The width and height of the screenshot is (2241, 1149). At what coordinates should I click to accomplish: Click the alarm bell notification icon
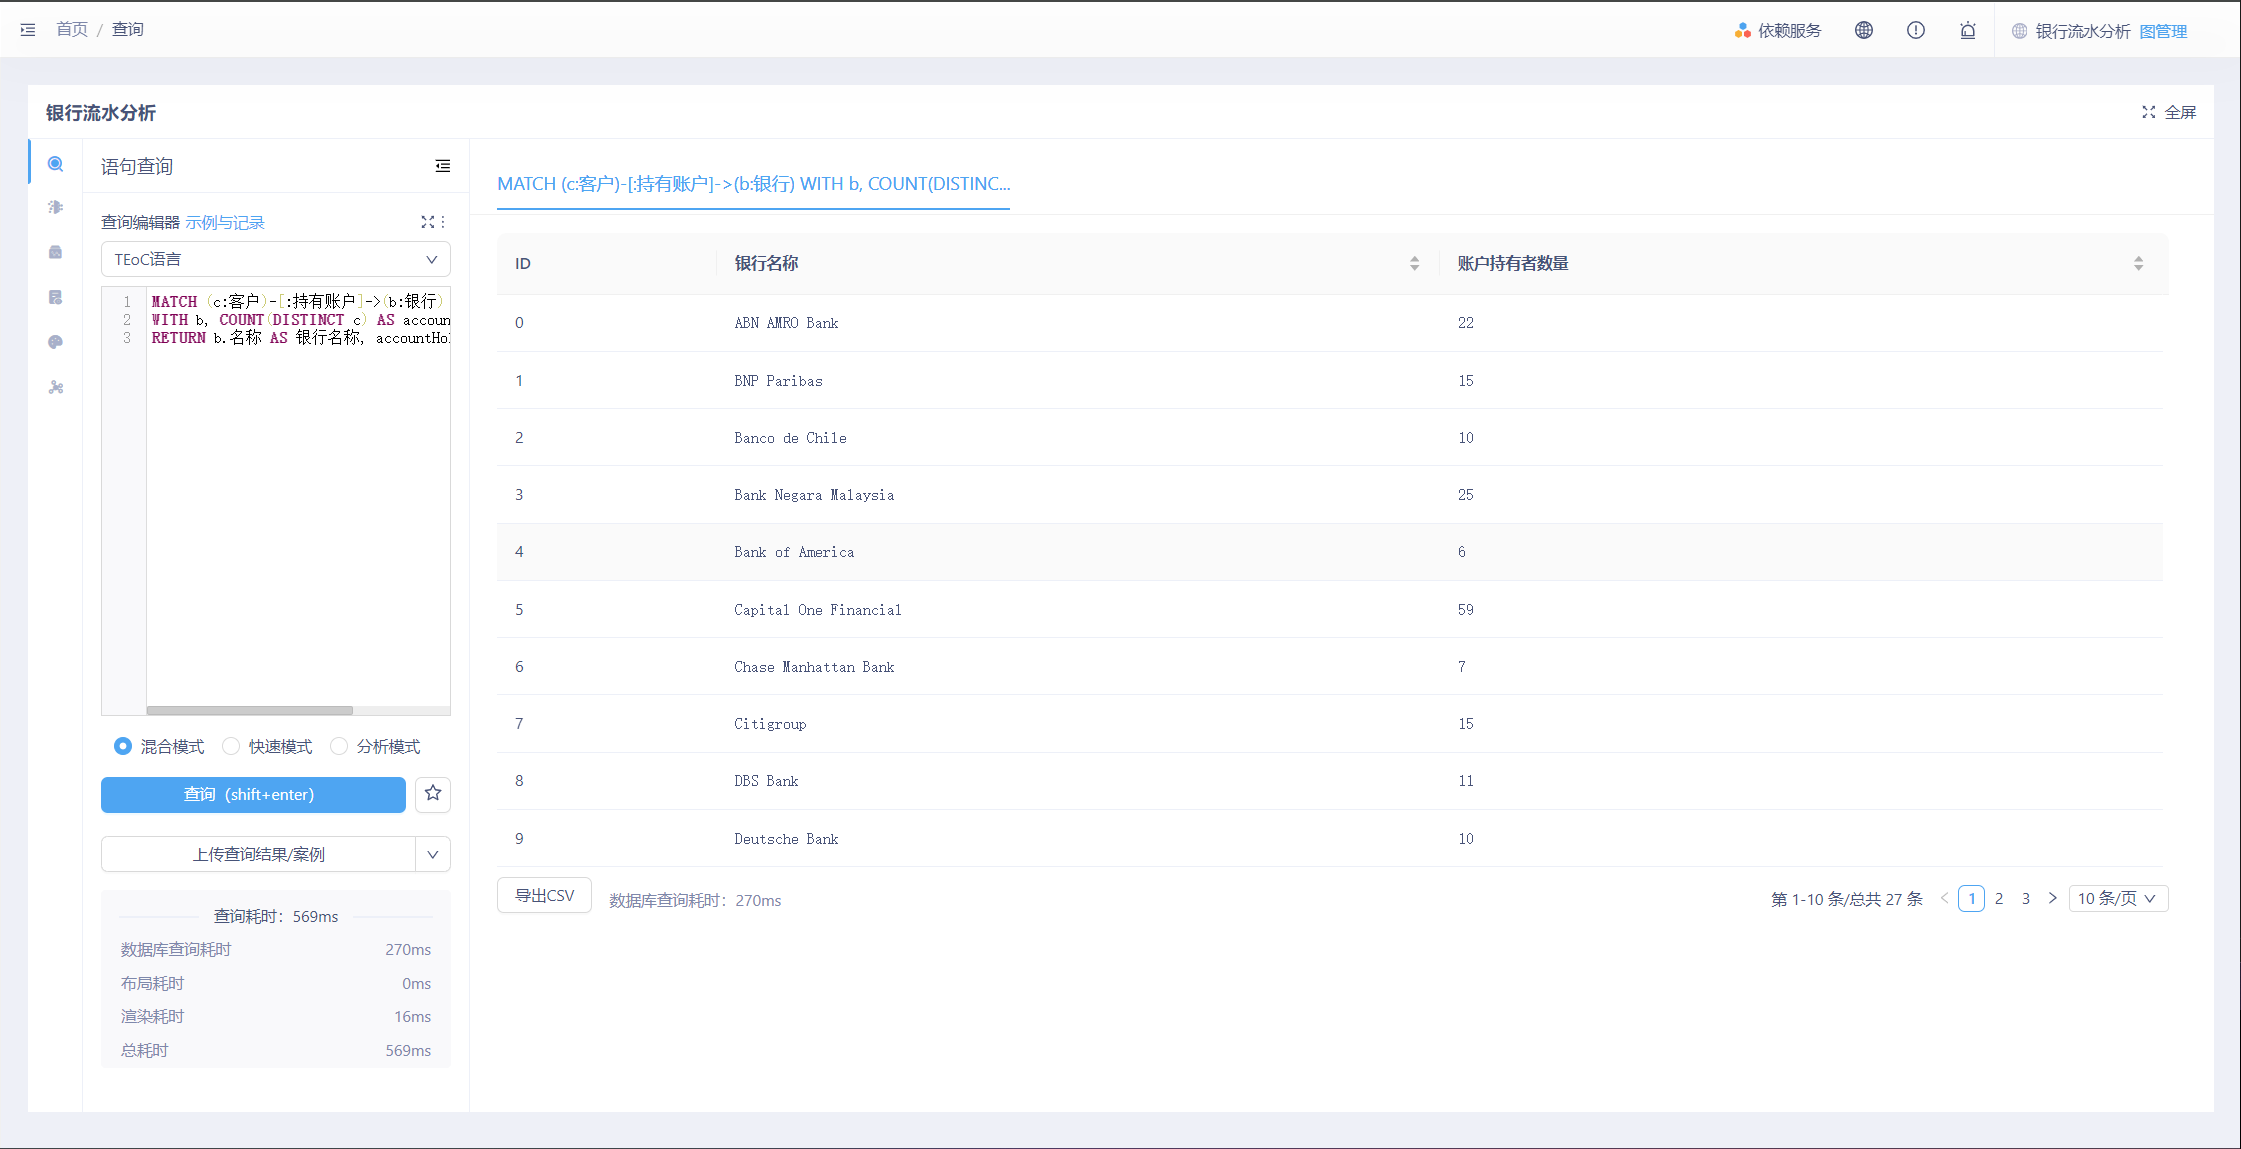(1968, 30)
